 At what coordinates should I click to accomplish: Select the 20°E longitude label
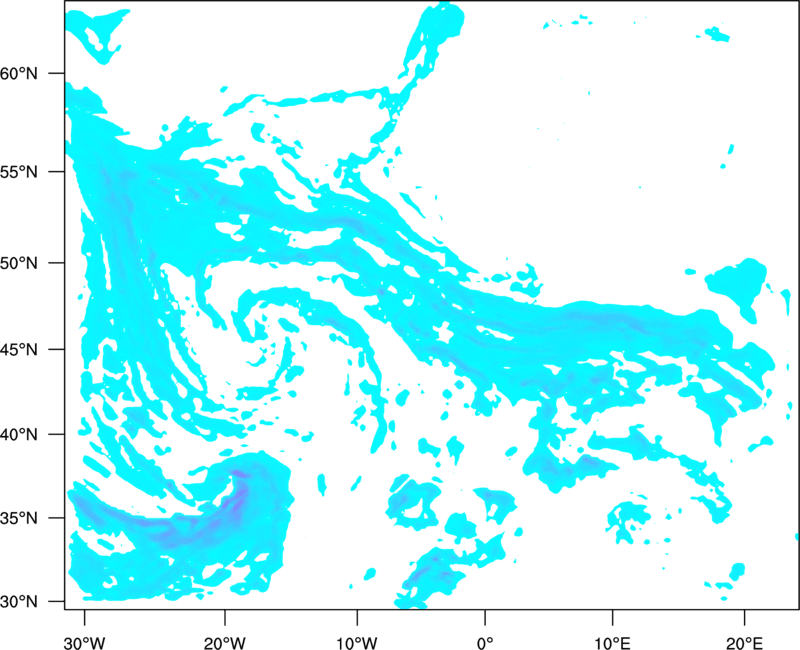[744, 643]
